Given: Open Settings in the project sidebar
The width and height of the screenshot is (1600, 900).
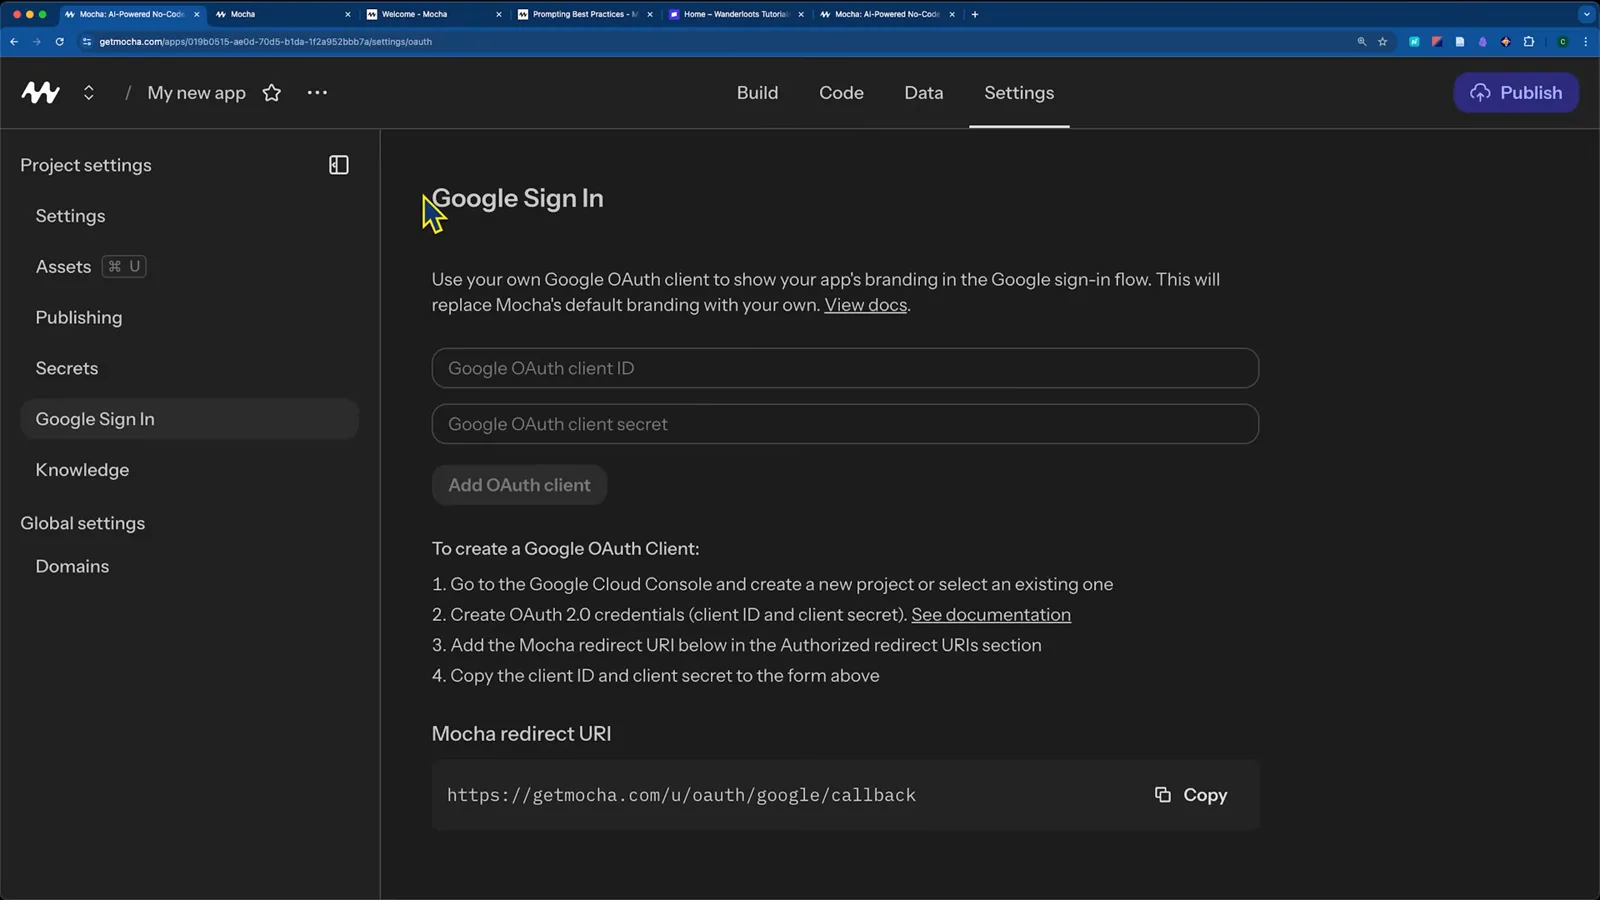Looking at the screenshot, I should click(x=70, y=216).
